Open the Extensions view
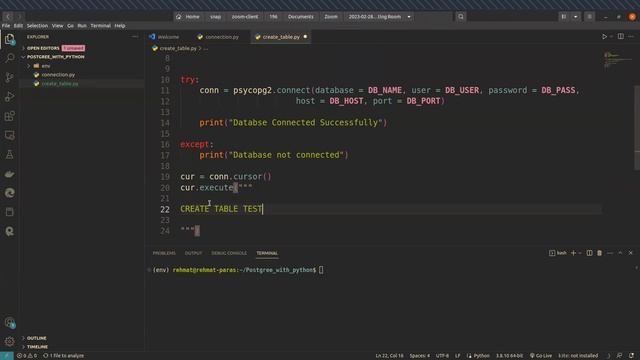Viewport: 640px width, 360px height. [9, 116]
